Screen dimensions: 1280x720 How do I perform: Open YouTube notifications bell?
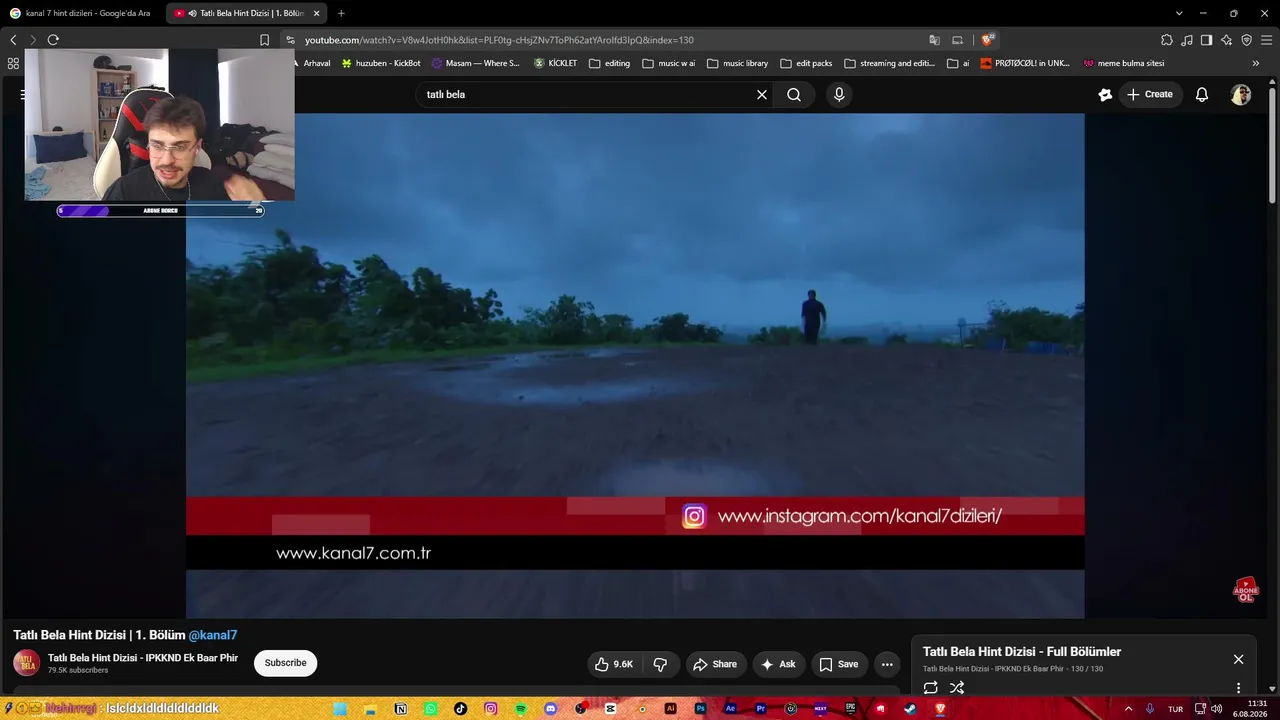click(1202, 94)
